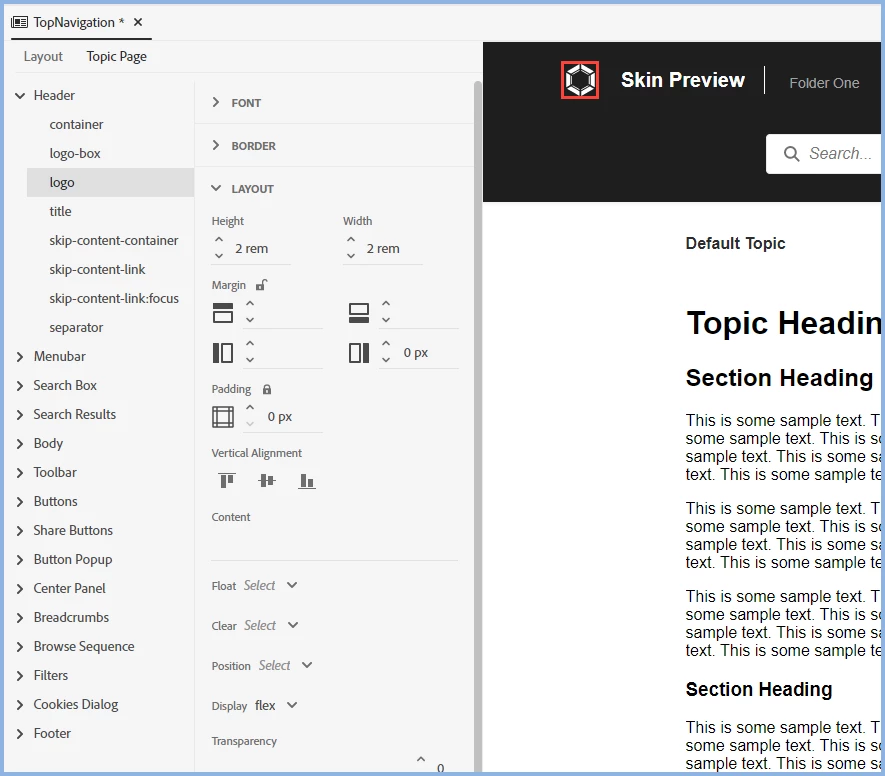Click the margin bottom icon
The height and width of the screenshot is (776, 885).
(359, 312)
